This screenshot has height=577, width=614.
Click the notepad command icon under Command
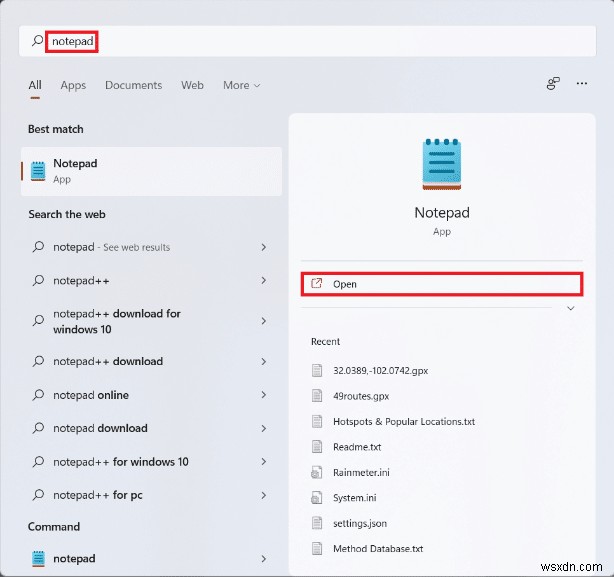tap(38, 559)
